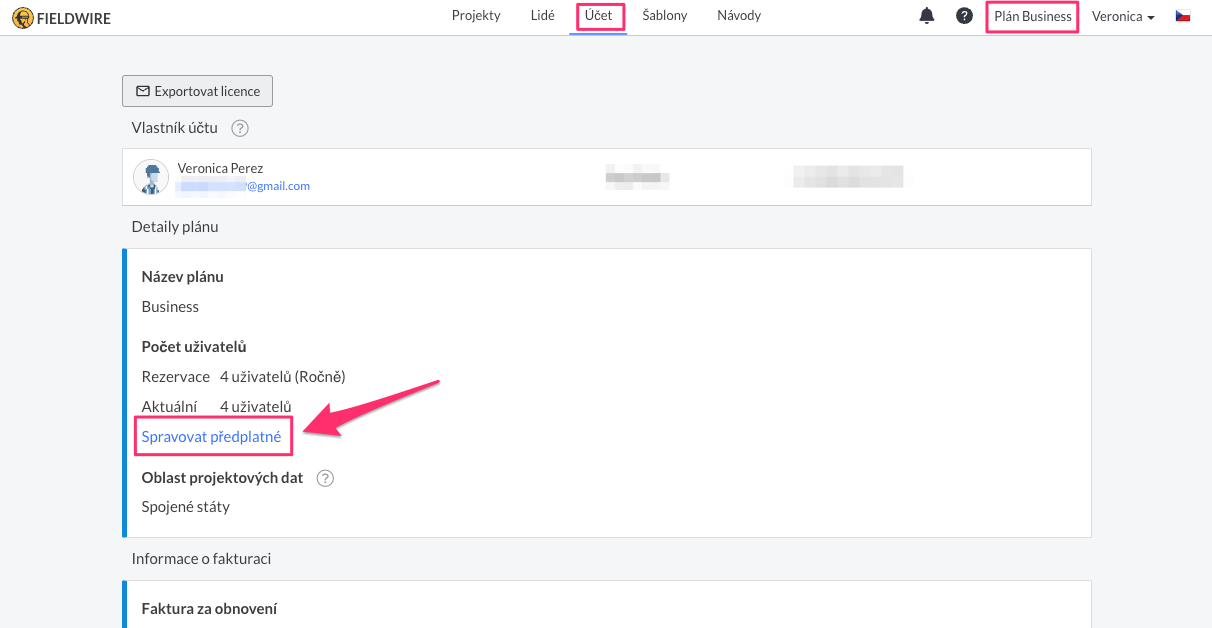This screenshot has height=628, width=1212.
Task: Go to the Lidé tab
Action: coord(542,16)
